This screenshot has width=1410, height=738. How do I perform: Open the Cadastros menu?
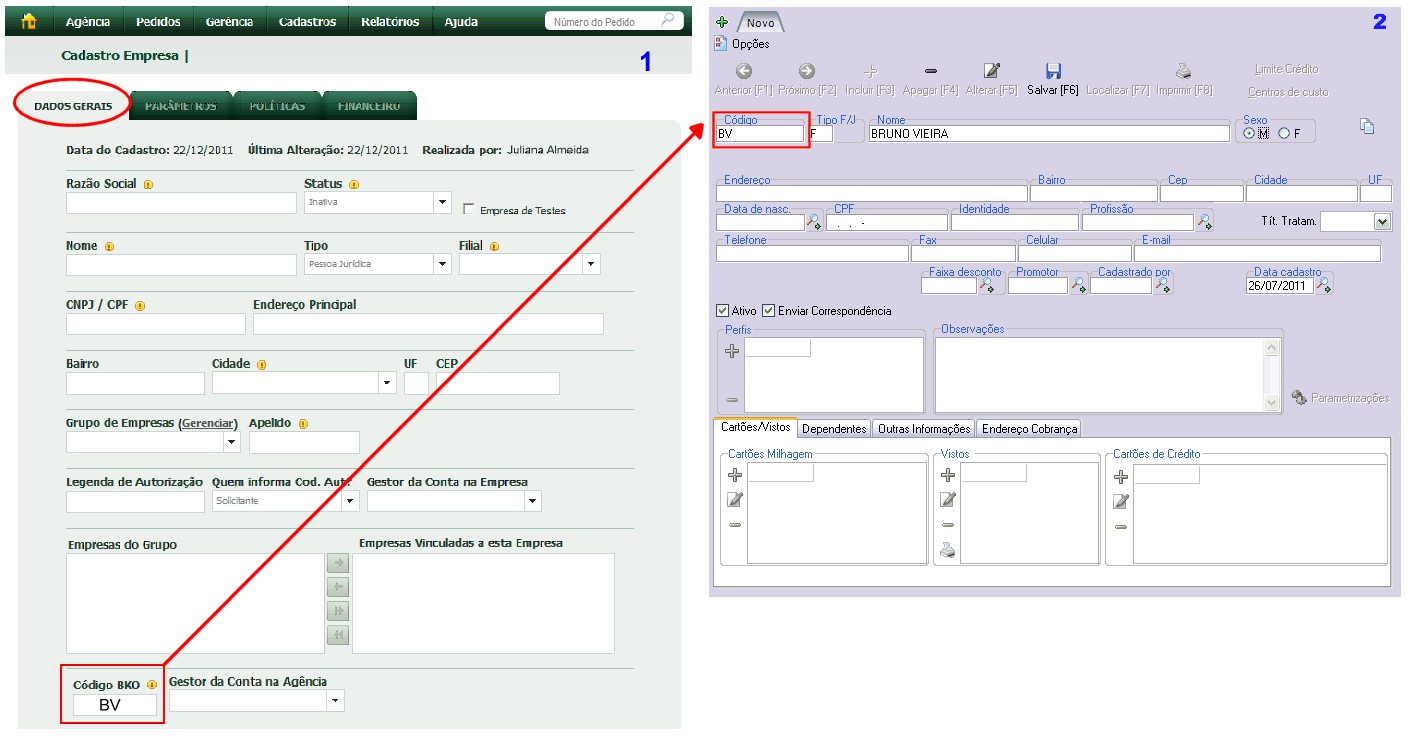pos(308,21)
